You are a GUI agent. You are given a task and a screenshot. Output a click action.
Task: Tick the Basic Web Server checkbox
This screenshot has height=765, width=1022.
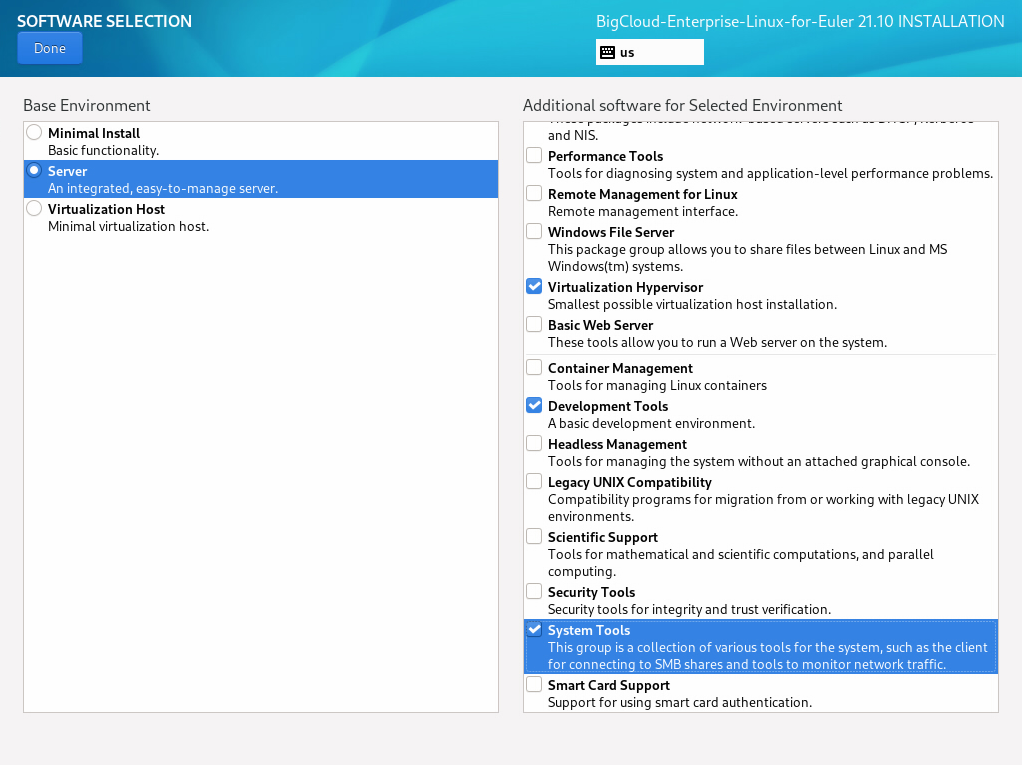(x=534, y=325)
